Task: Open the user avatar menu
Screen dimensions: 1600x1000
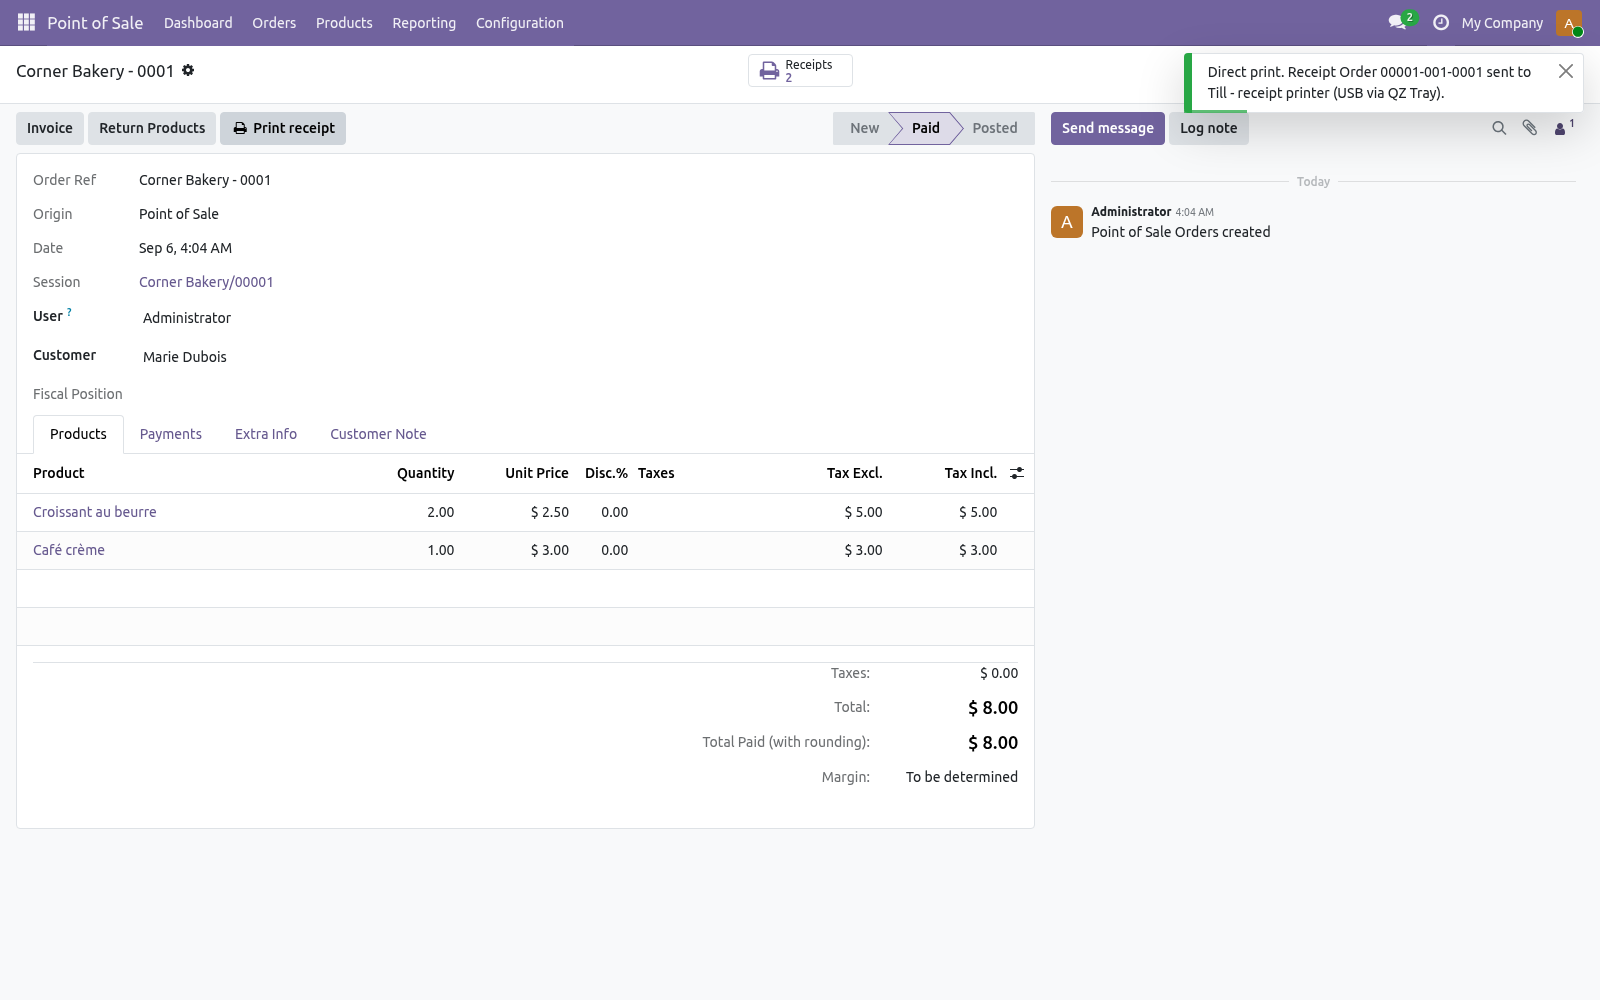Action: coord(1569,22)
